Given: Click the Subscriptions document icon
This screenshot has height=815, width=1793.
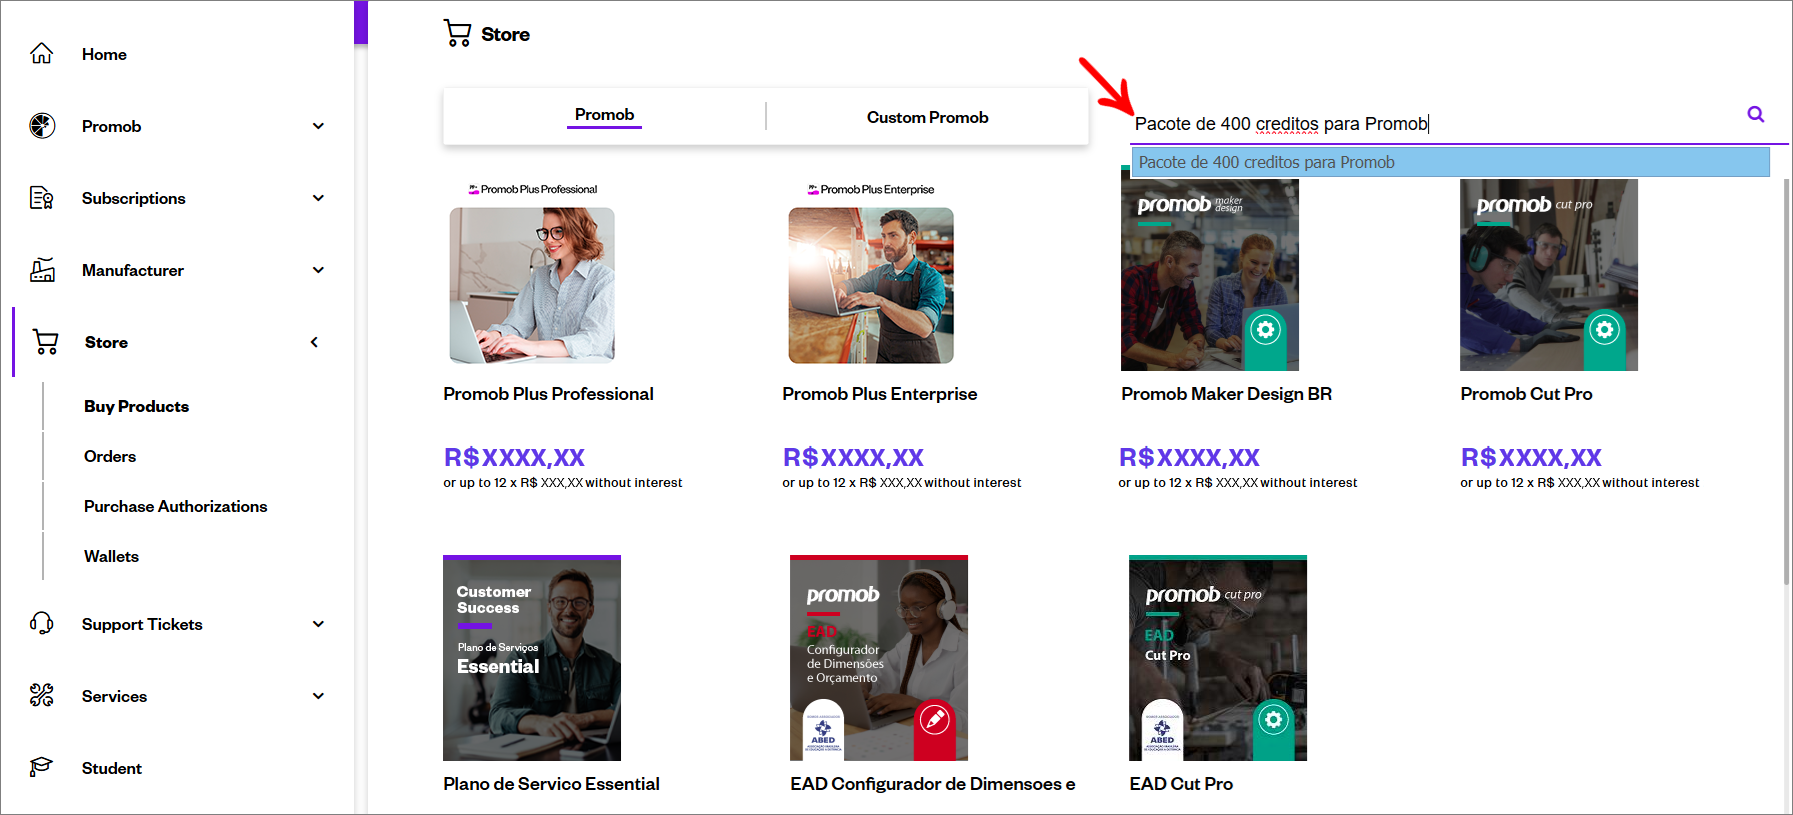Looking at the screenshot, I should pos(42,197).
